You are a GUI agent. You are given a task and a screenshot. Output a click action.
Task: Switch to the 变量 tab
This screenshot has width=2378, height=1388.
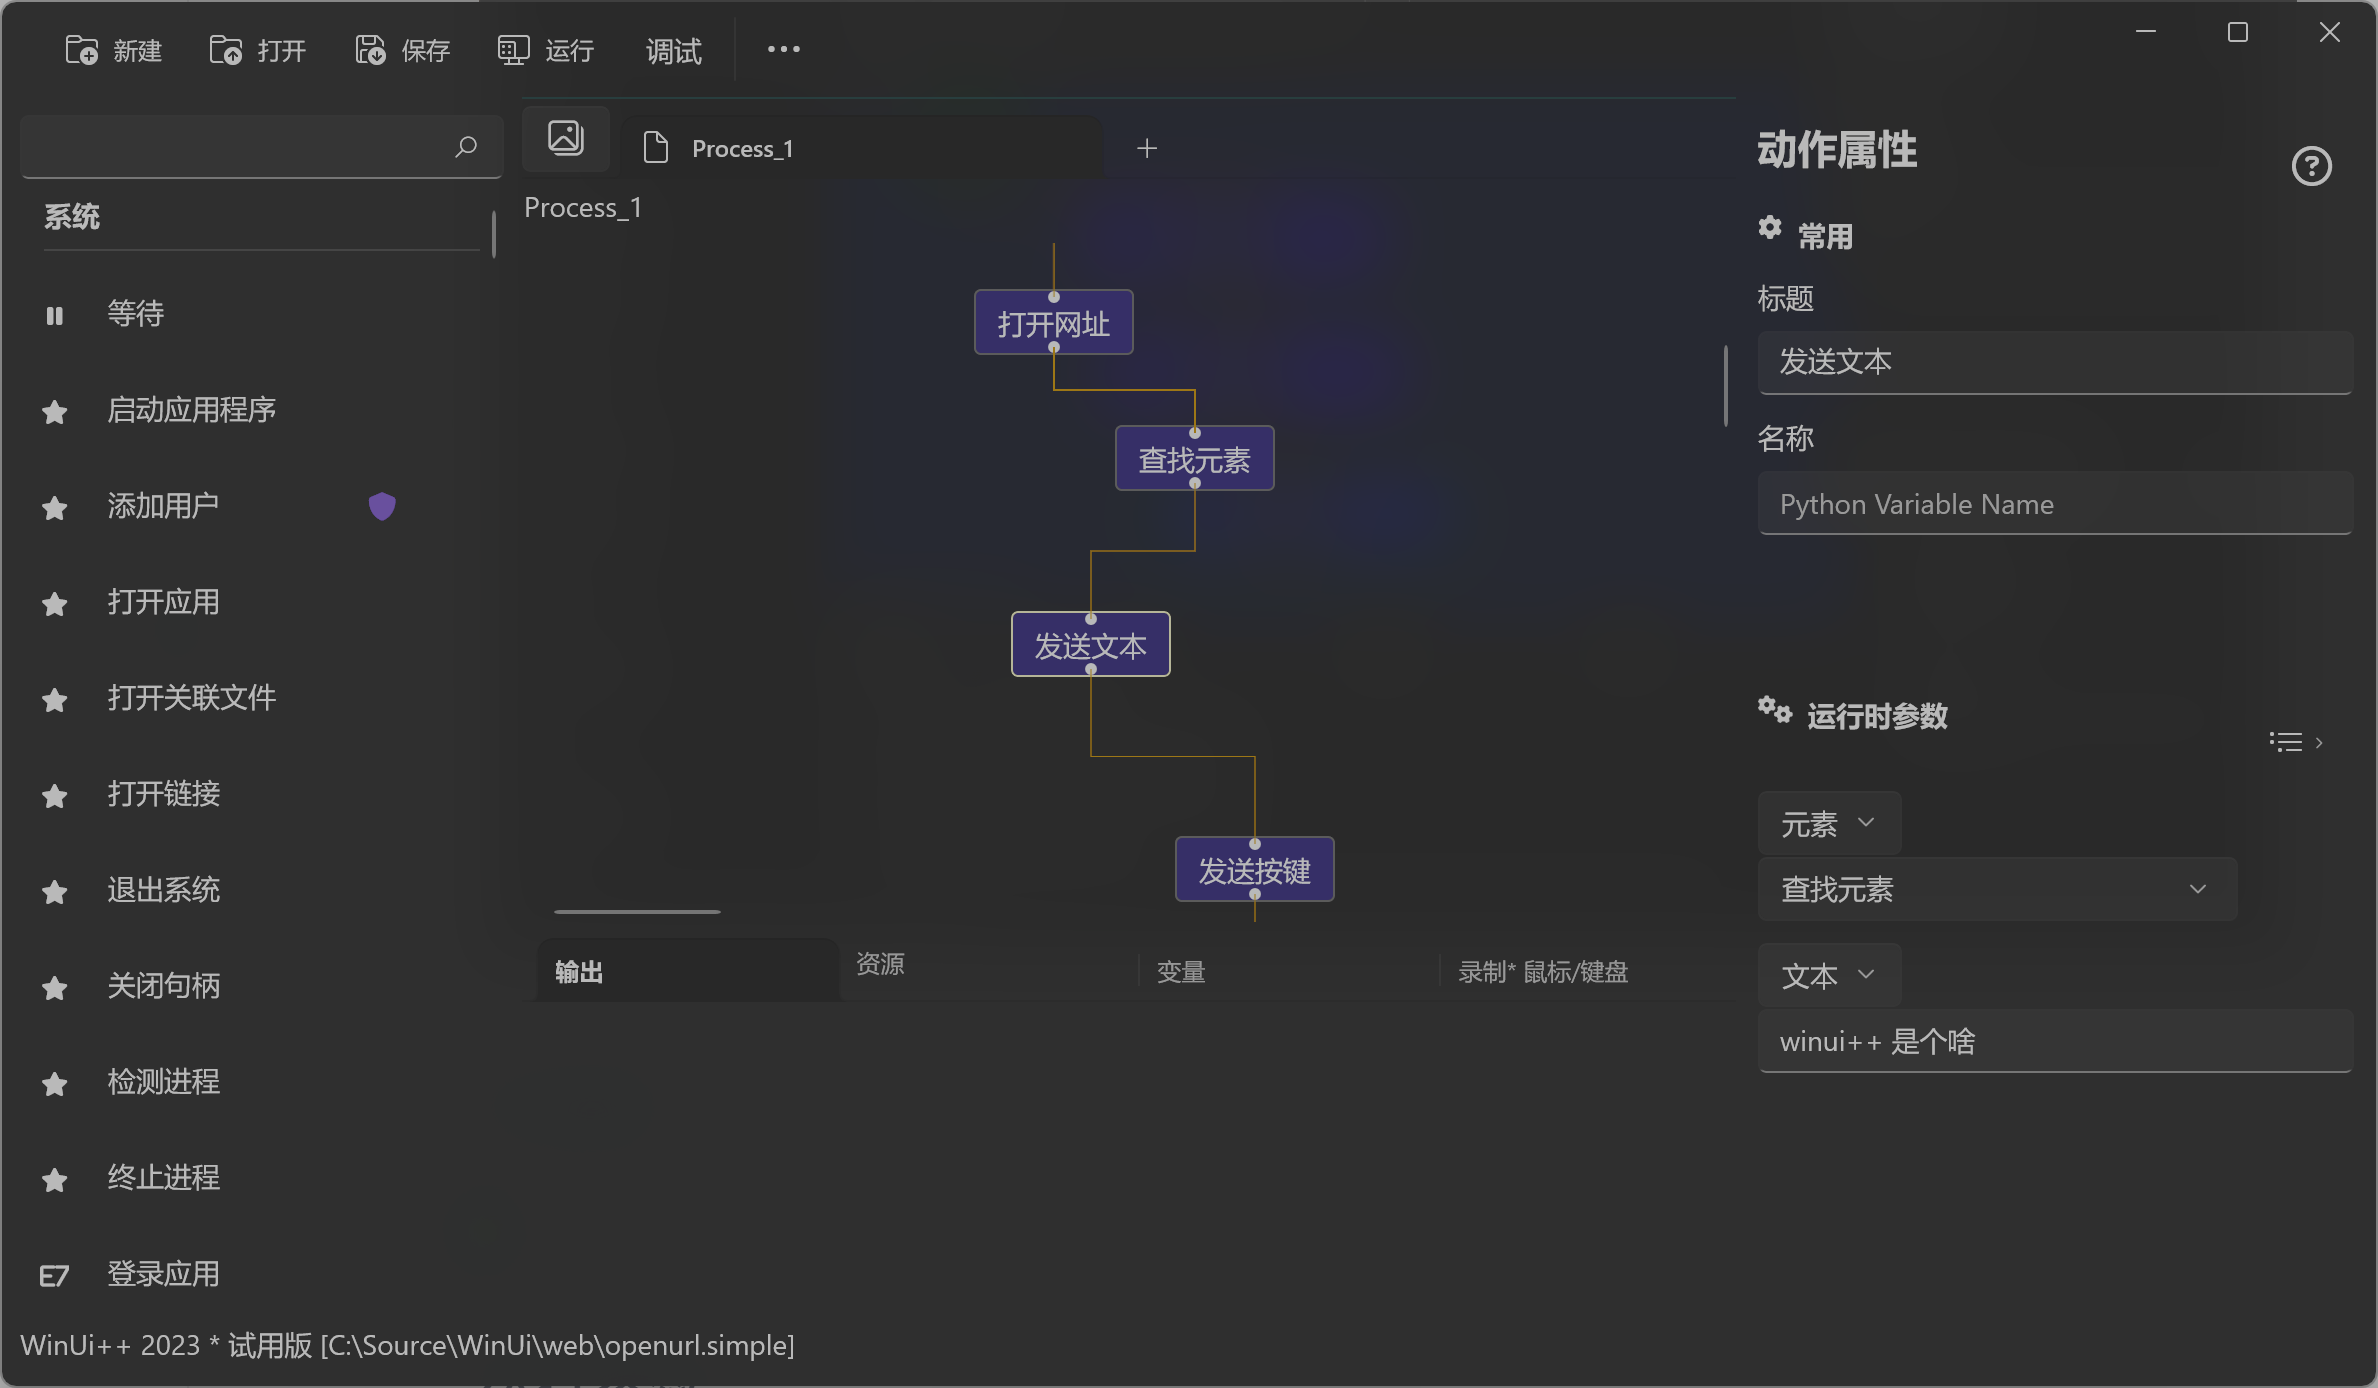[x=1181, y=971]
